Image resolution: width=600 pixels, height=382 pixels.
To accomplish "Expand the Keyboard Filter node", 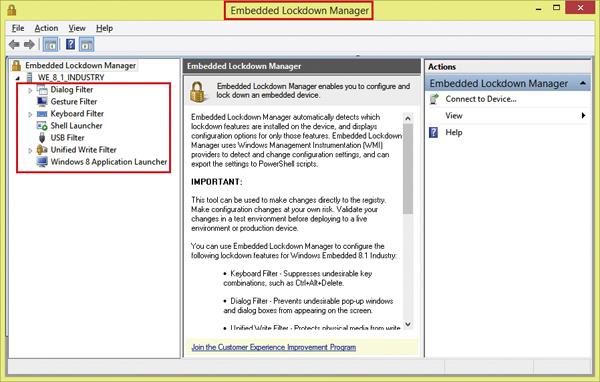I will pos(30,114).
